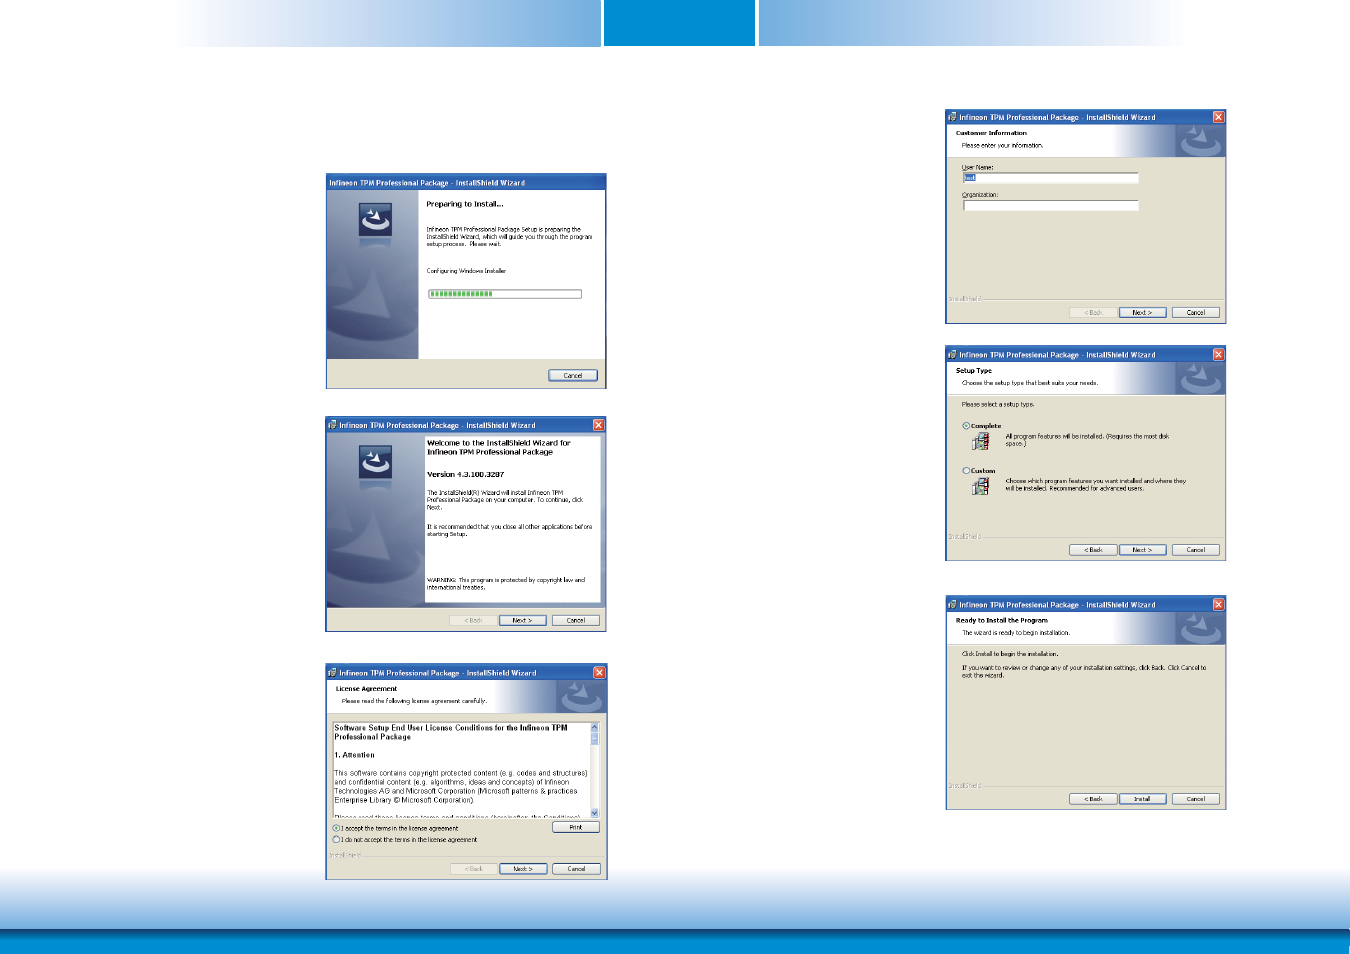Click the title bar icon of Ready to Install window
Viewport: 1350px width, 954px height.
[x=952, y=604]
